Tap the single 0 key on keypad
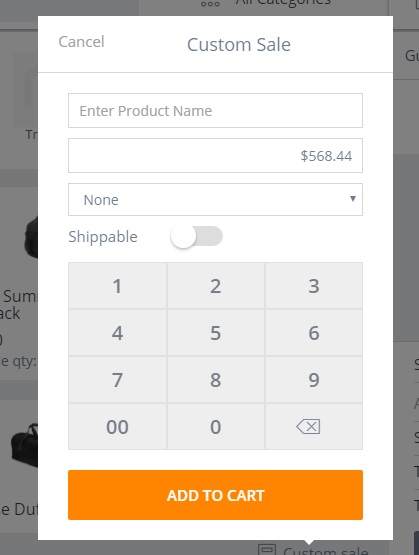This screenshot has width=419, height=555. [x=216, y=427]
